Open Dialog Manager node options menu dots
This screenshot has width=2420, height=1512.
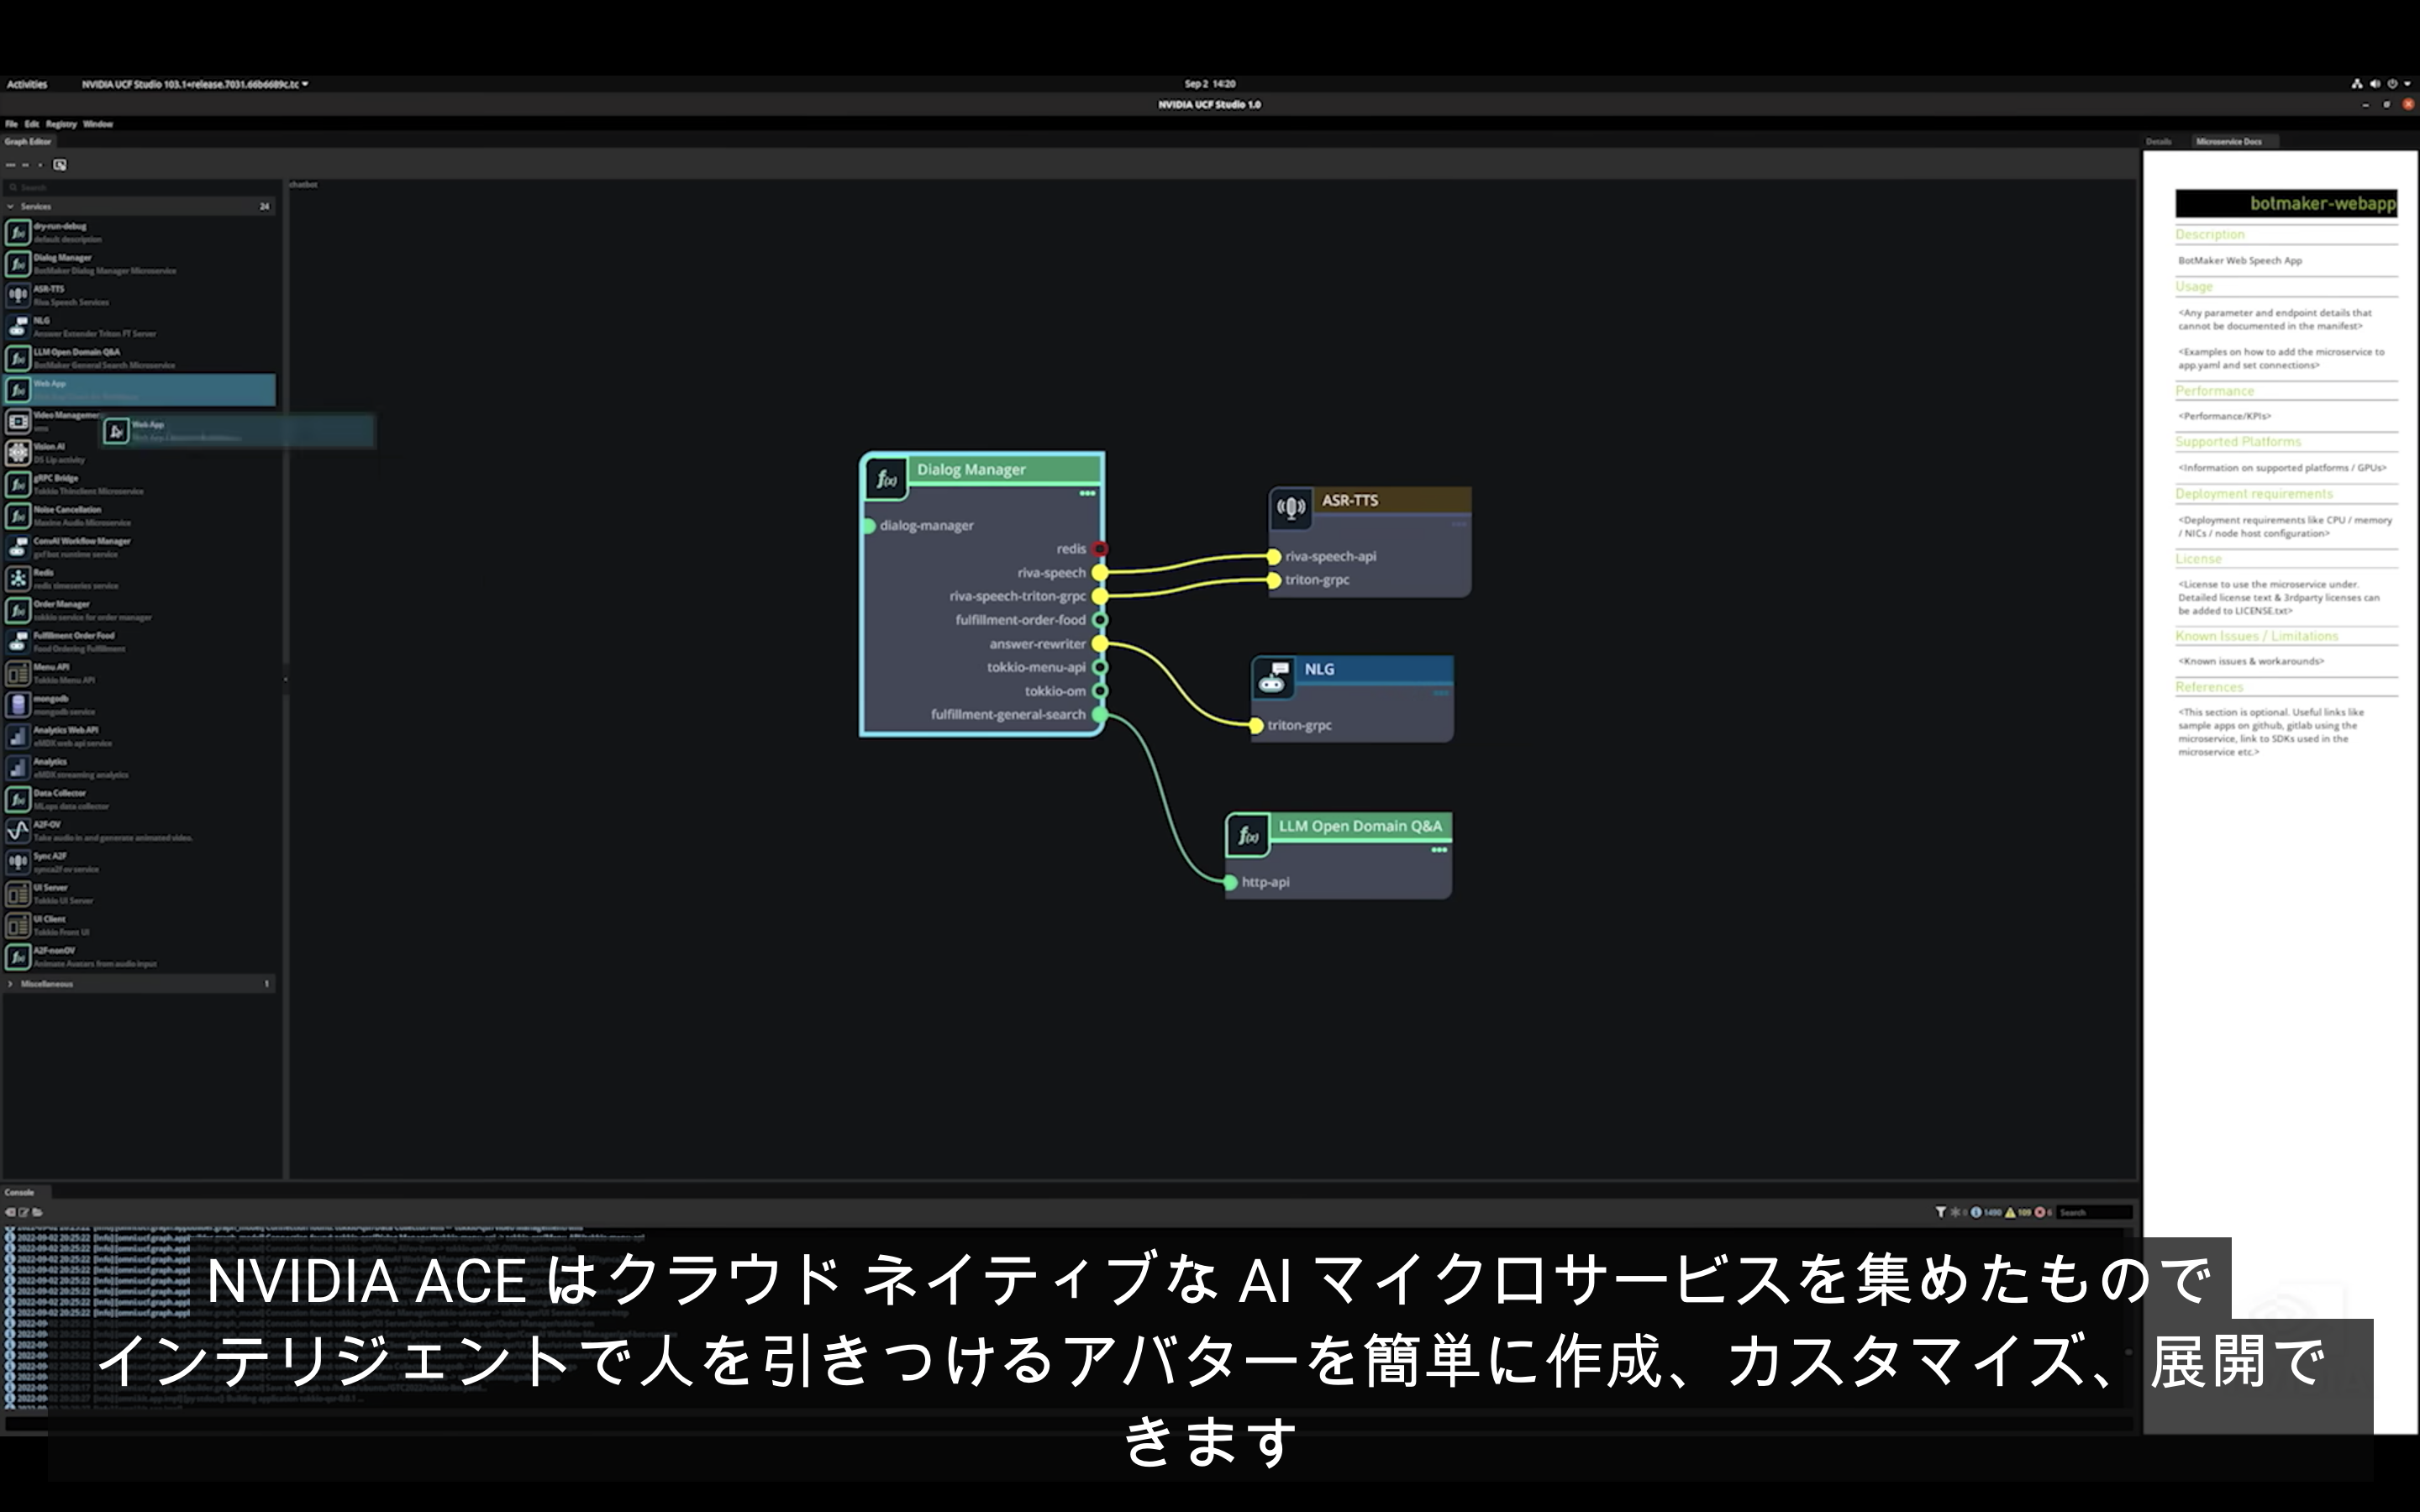(x=1087, y=493)
